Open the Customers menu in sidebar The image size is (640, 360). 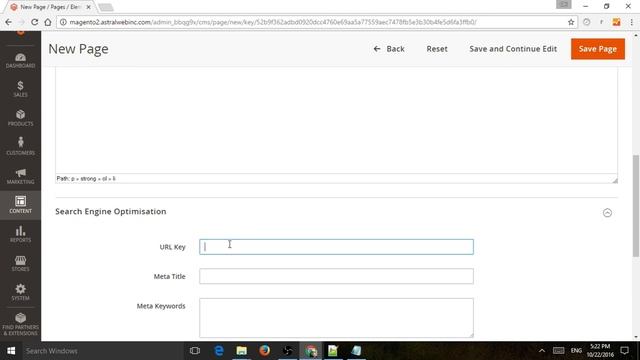point(20,147)
